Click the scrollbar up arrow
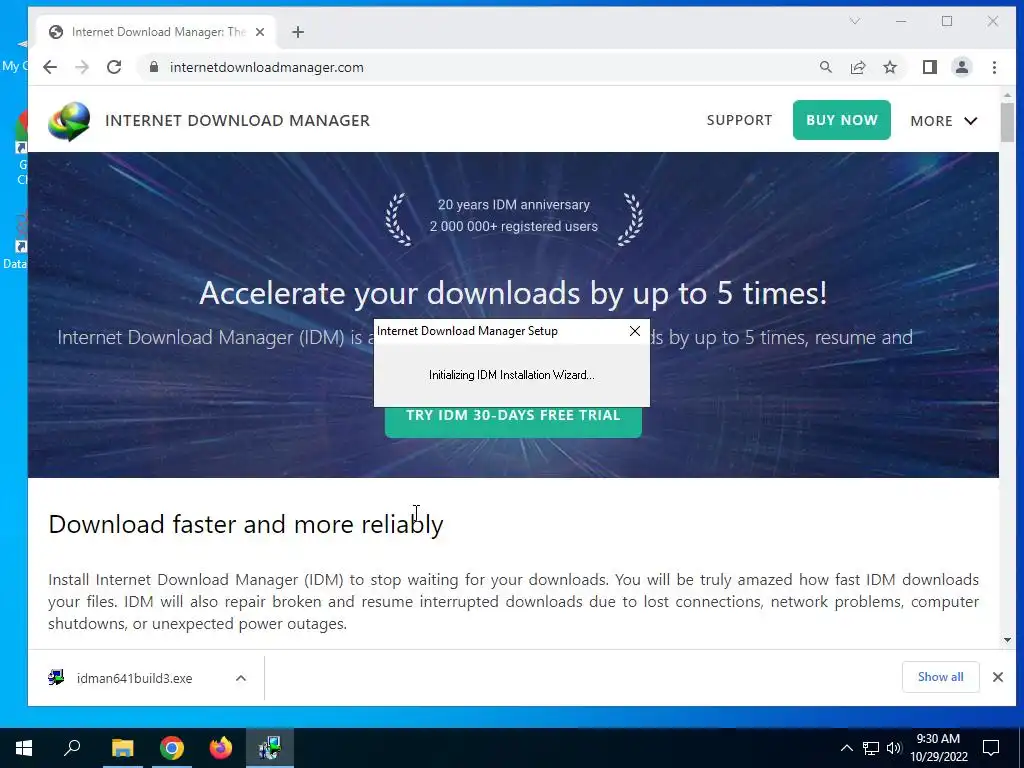This screenshot has width=1024, height=768. click(1007, 95)
